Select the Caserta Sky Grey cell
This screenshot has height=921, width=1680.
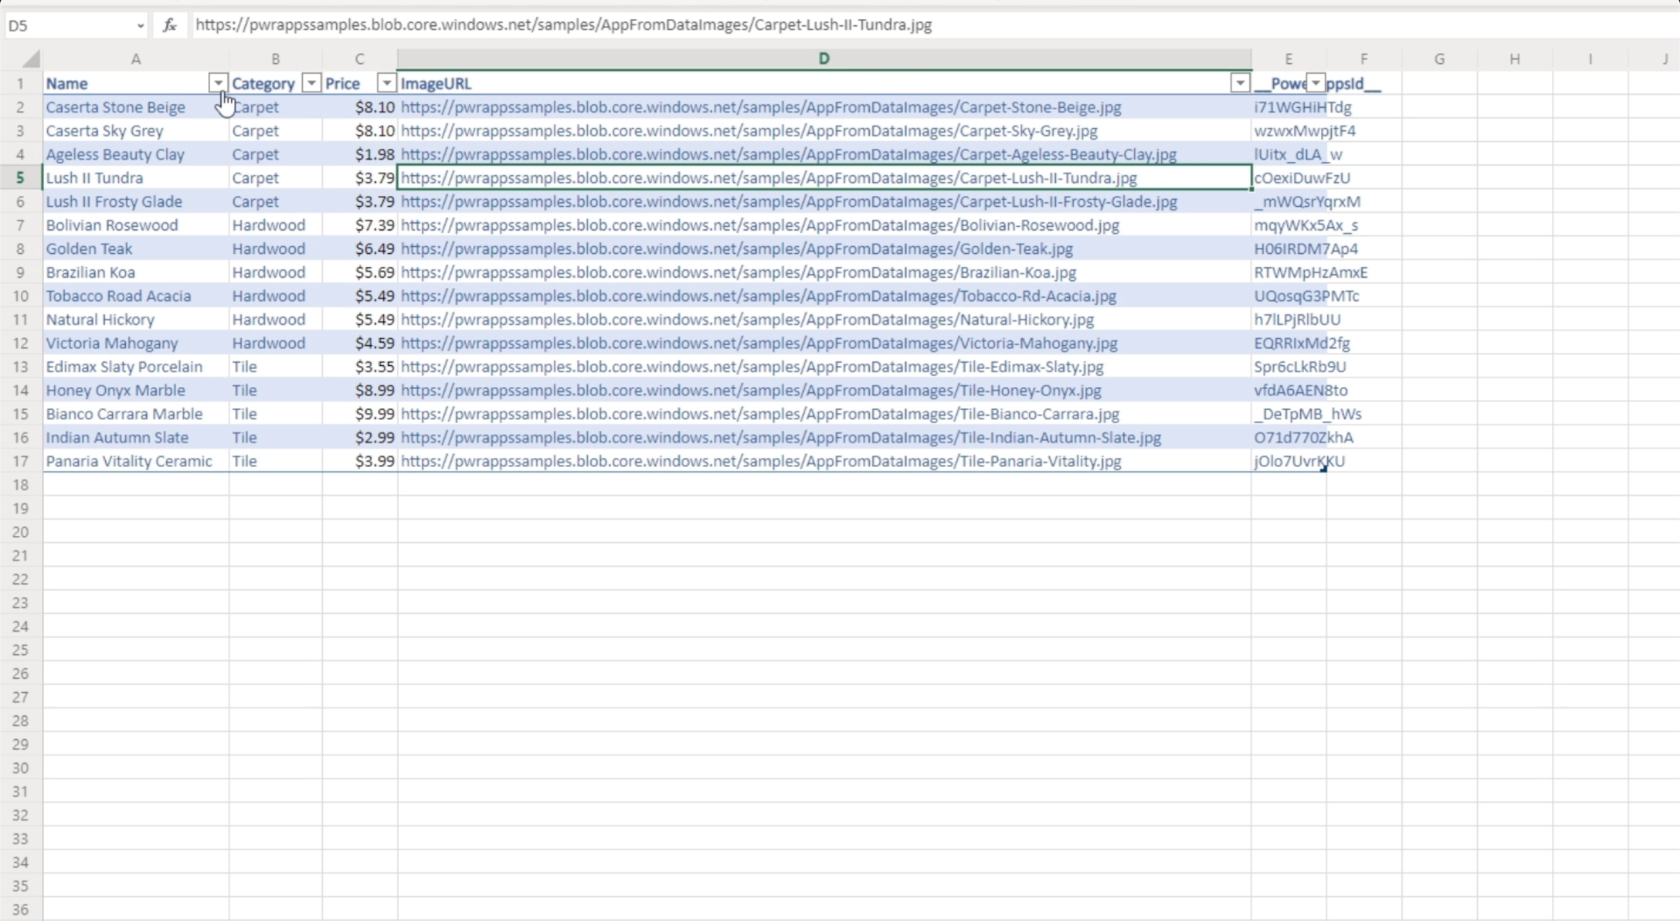(x=136, y=131)
